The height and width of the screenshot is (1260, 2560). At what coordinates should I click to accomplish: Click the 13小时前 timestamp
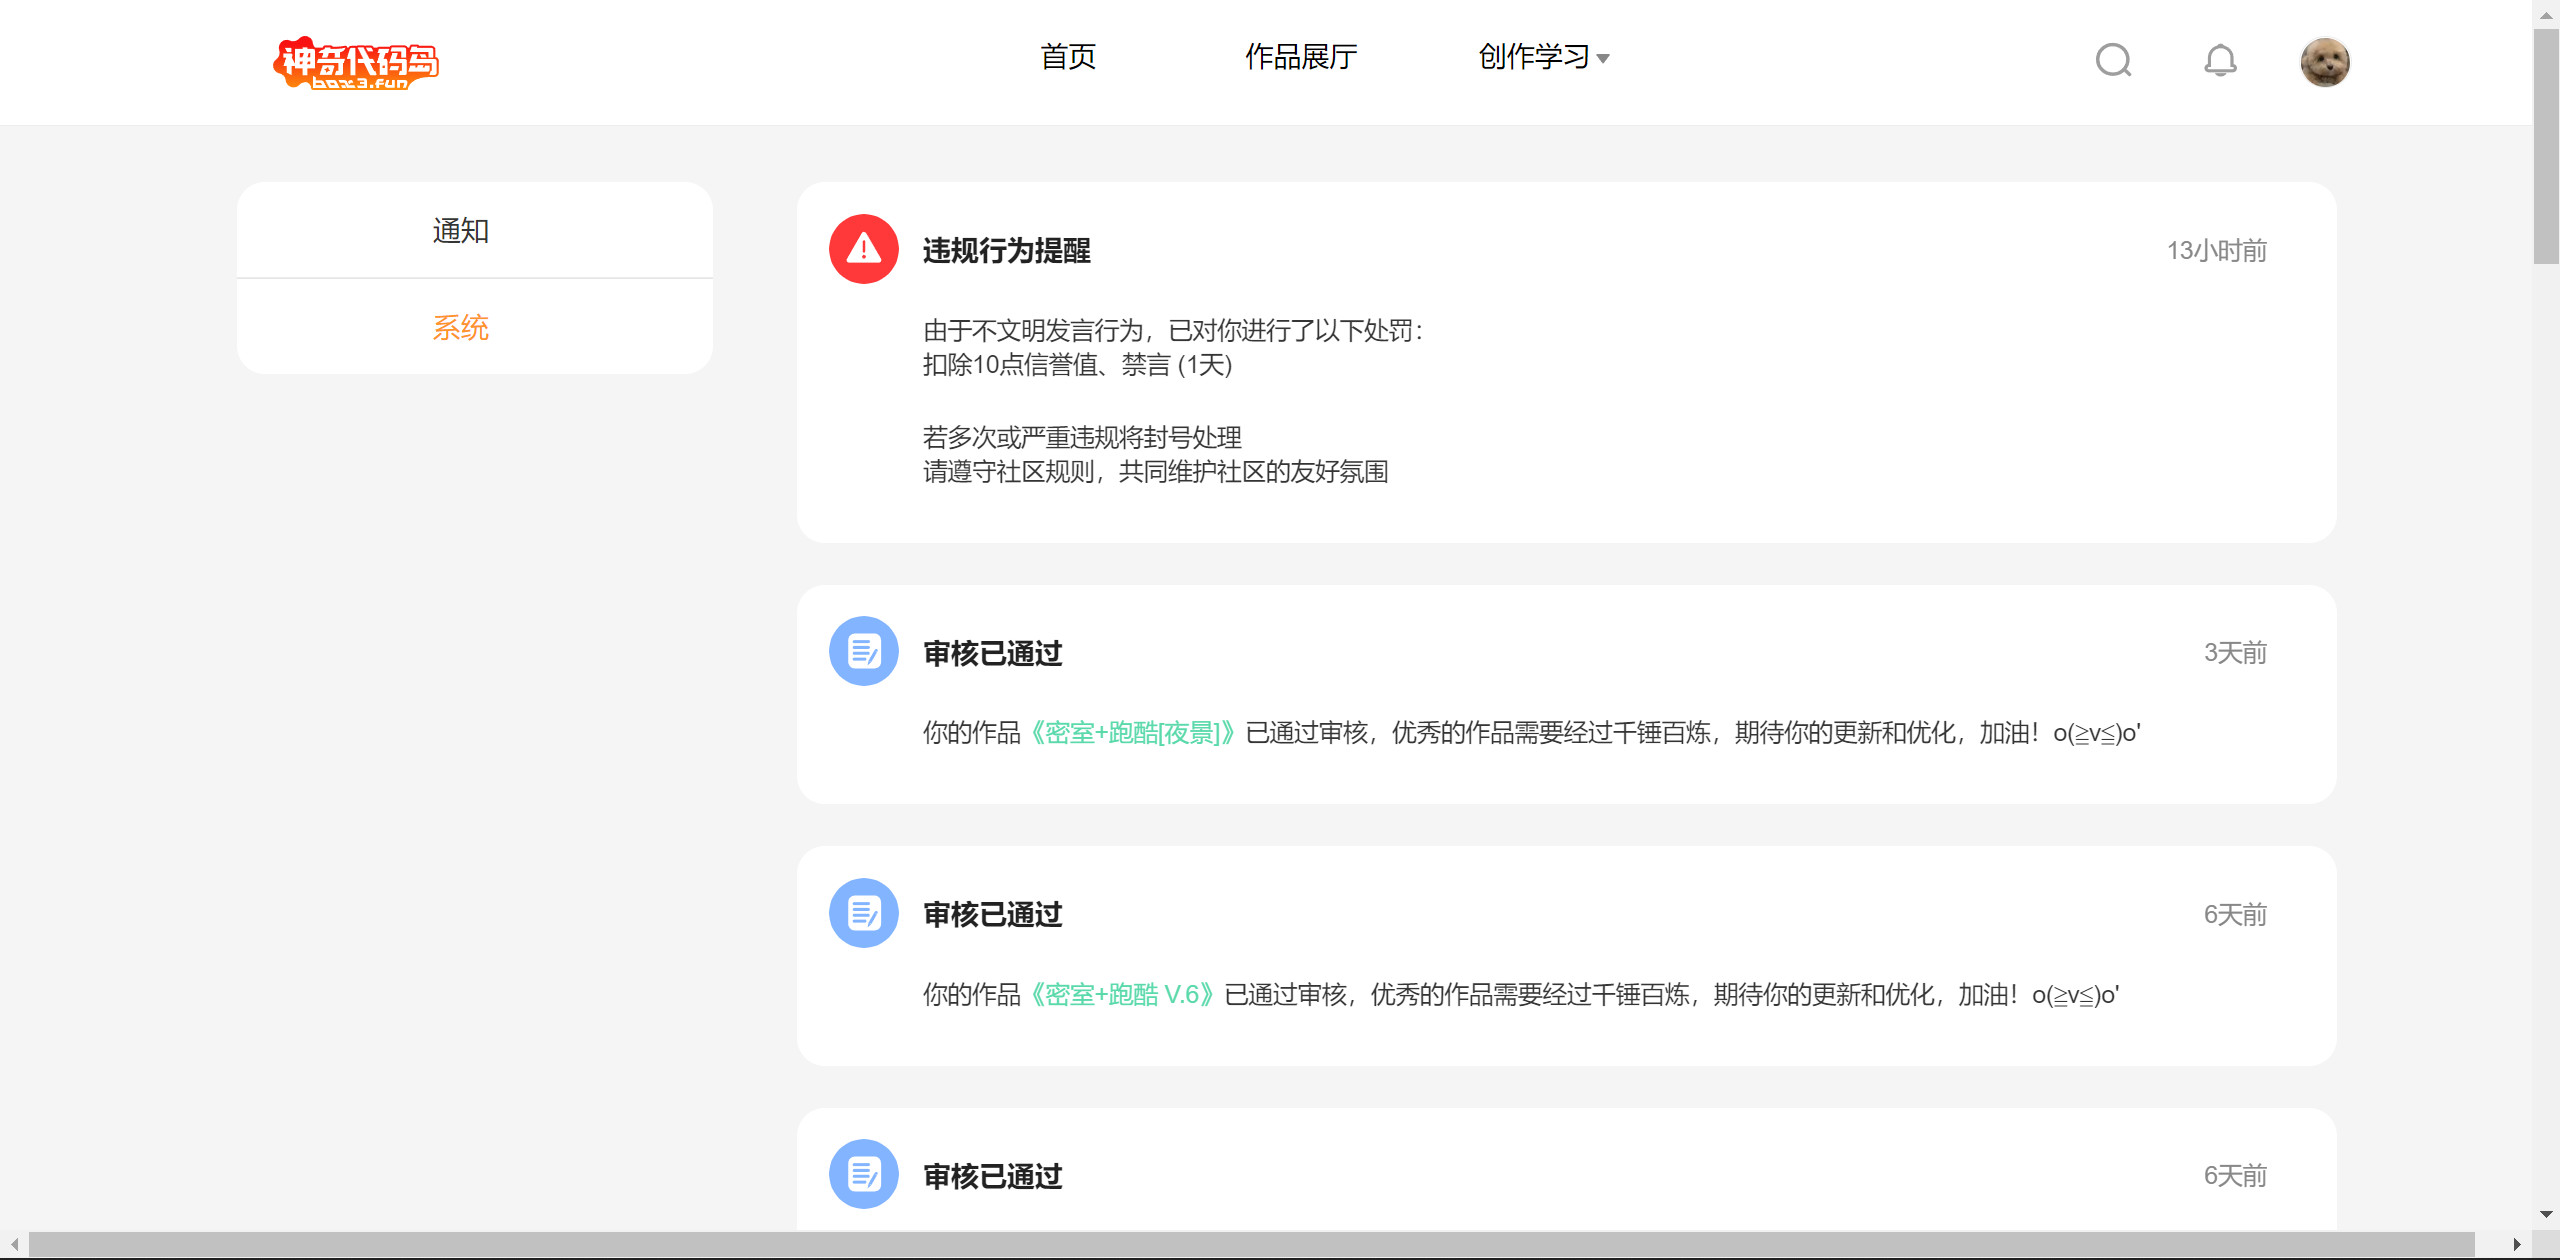tap(2216, 250)
